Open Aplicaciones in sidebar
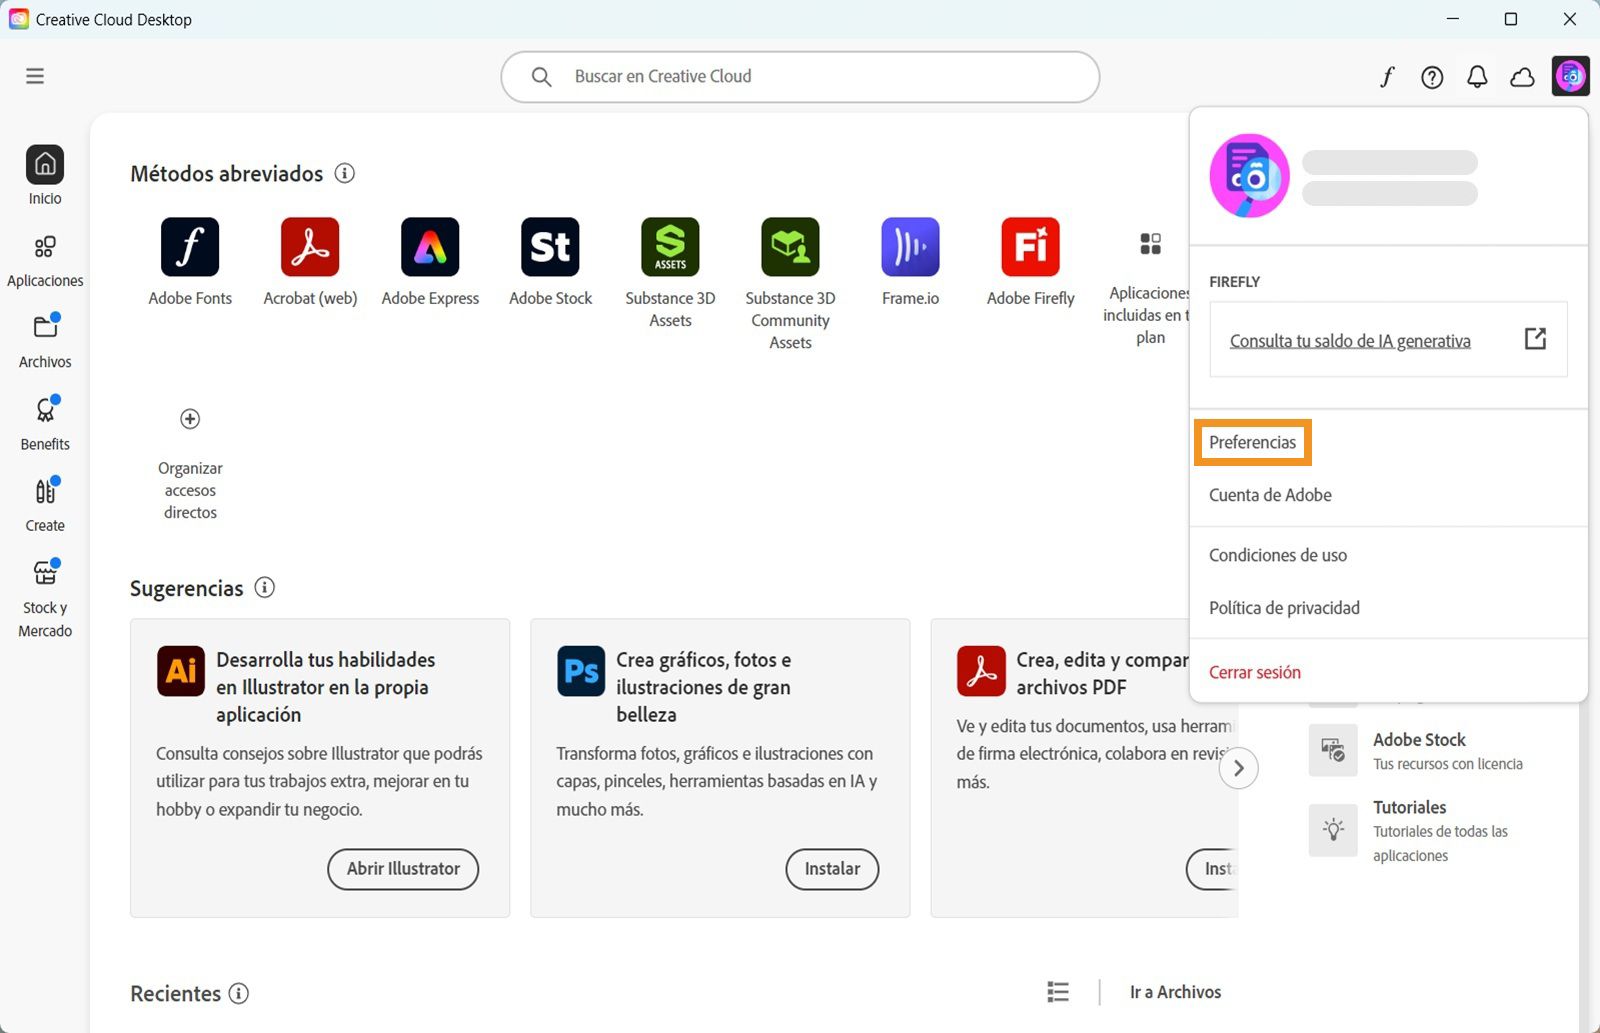 [x=45, y=259]
